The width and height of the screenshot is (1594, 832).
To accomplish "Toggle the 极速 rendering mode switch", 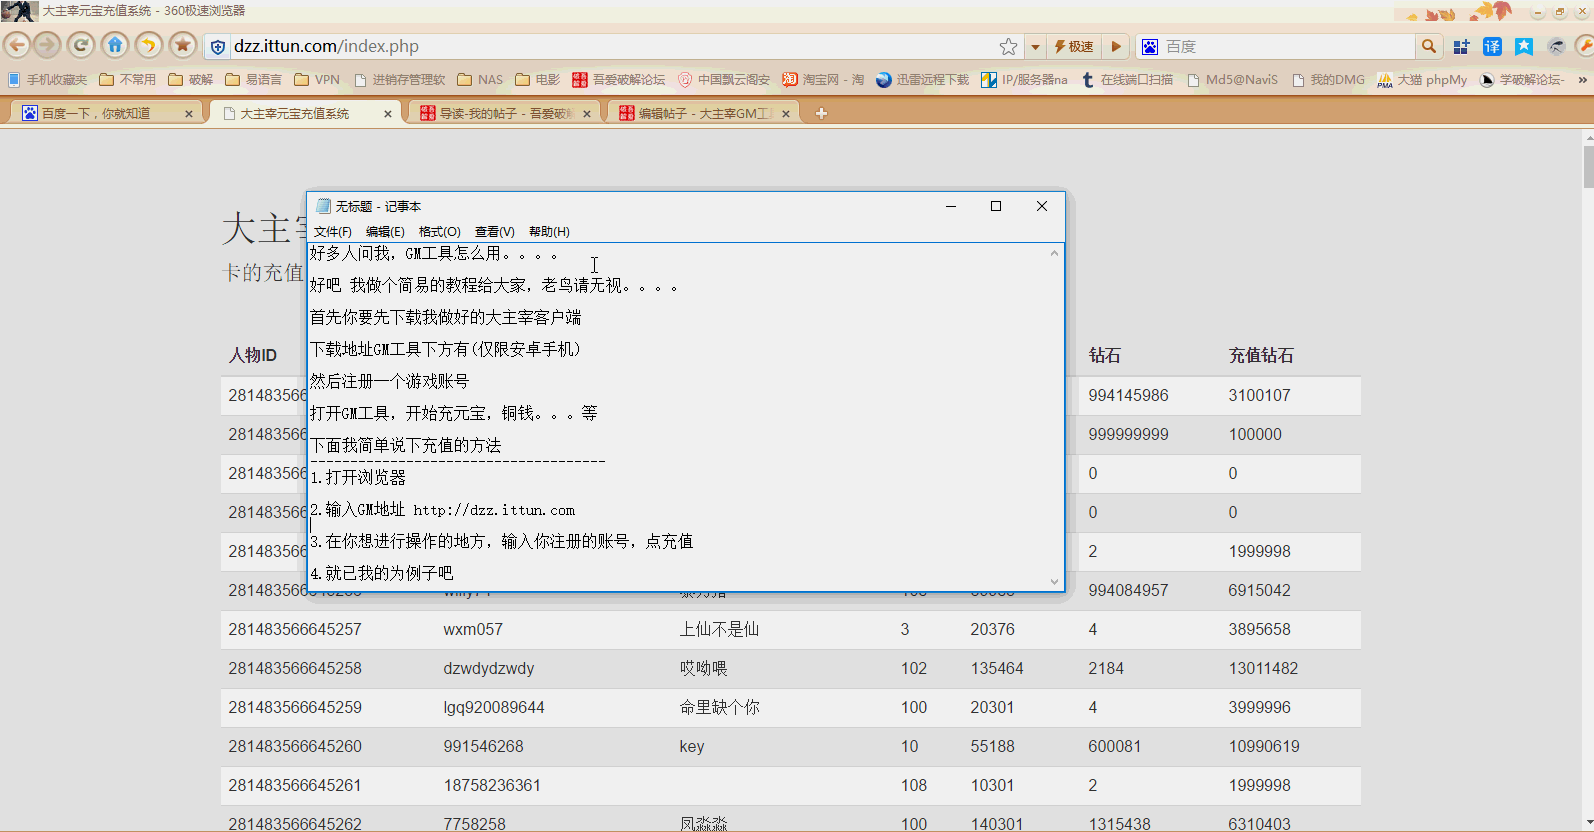I will [x=1074, y=47].
